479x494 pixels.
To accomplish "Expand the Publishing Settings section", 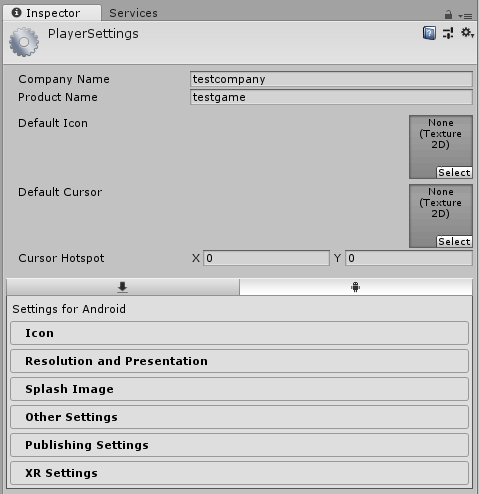I will [x=239, y=445].
